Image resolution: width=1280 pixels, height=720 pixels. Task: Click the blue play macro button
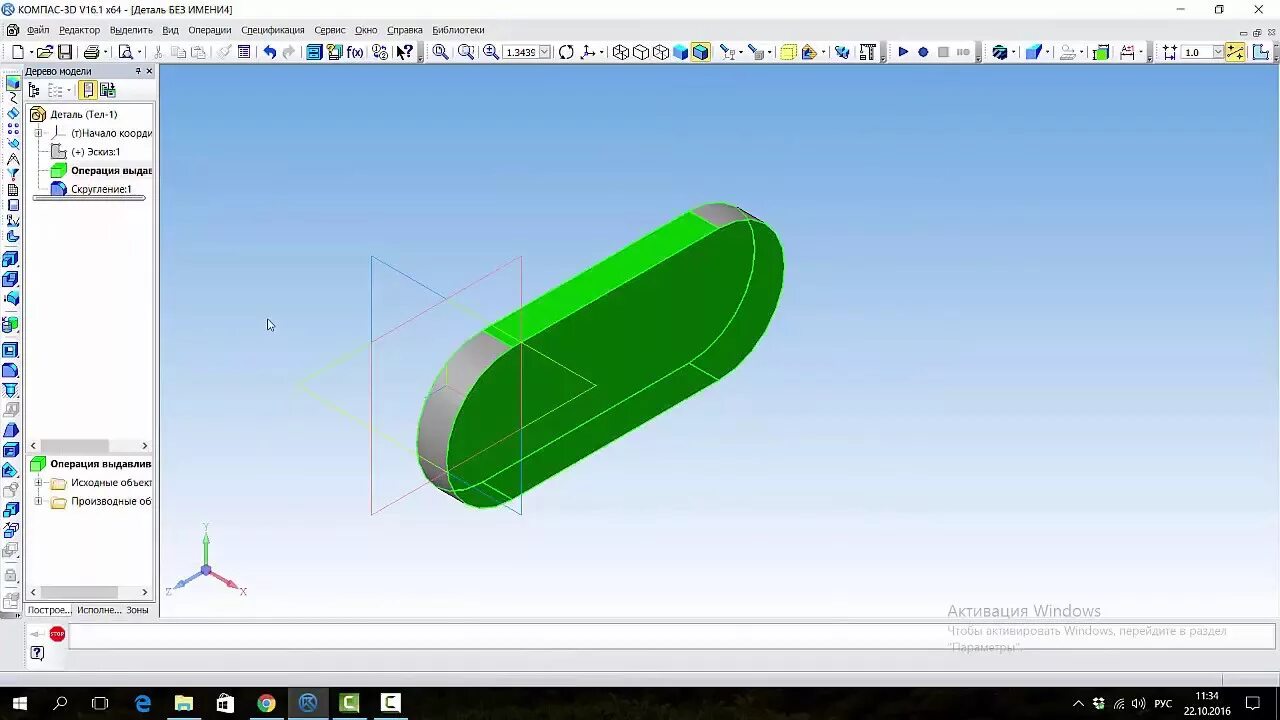point(903,52)
